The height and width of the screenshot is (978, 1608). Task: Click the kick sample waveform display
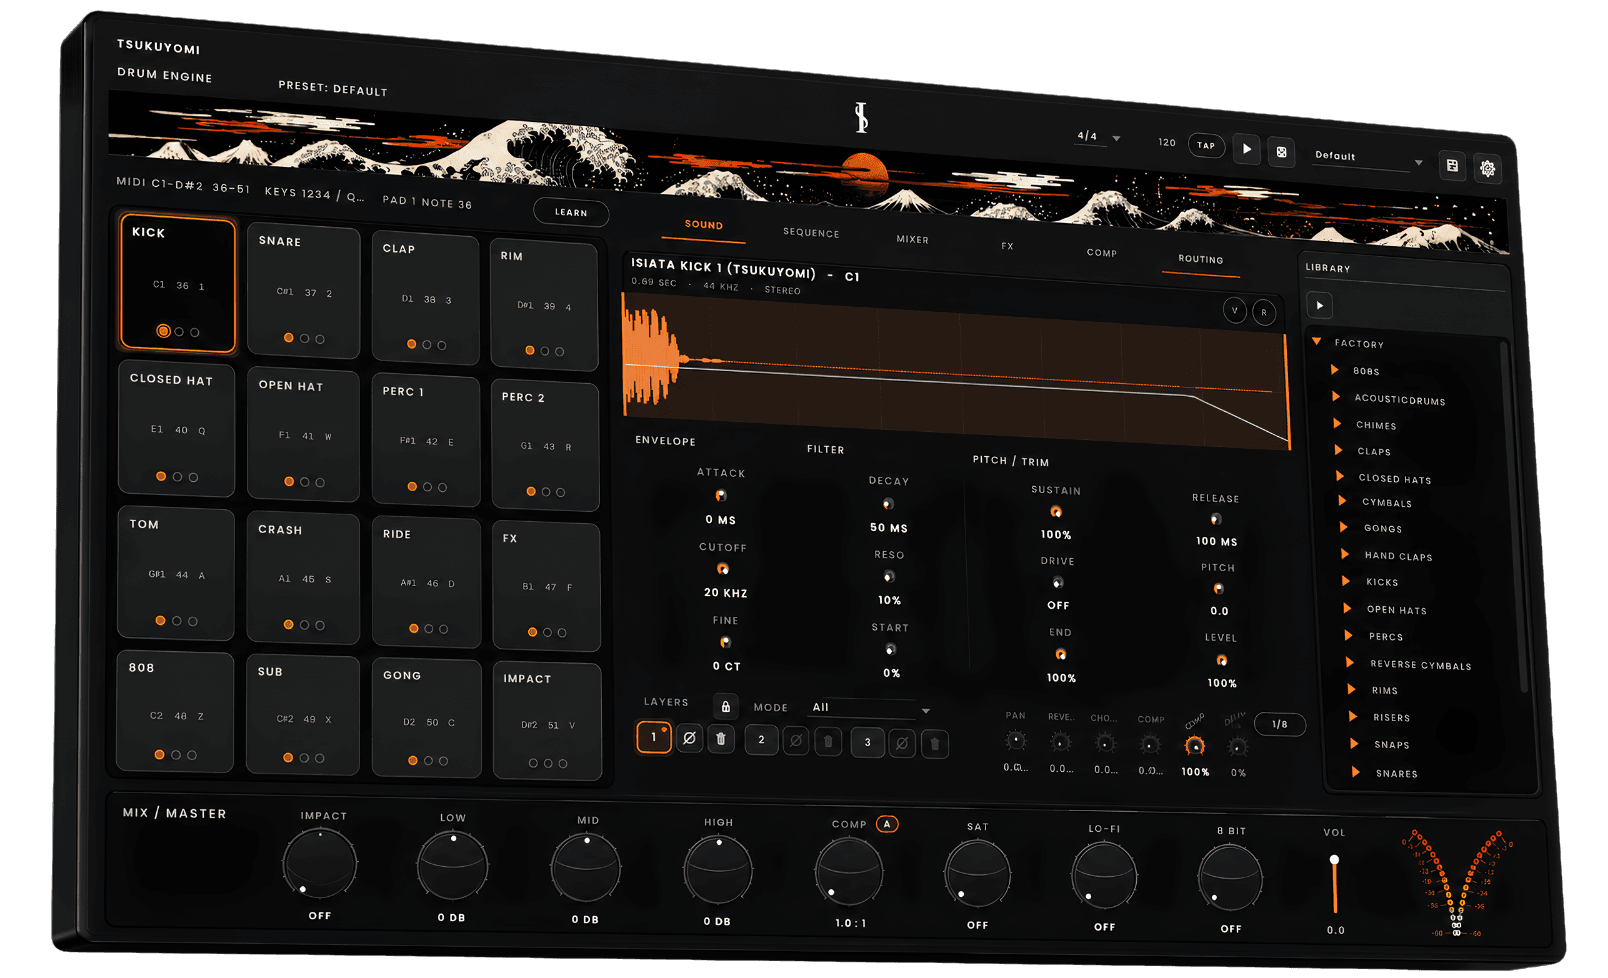click(x=955, y=372)
